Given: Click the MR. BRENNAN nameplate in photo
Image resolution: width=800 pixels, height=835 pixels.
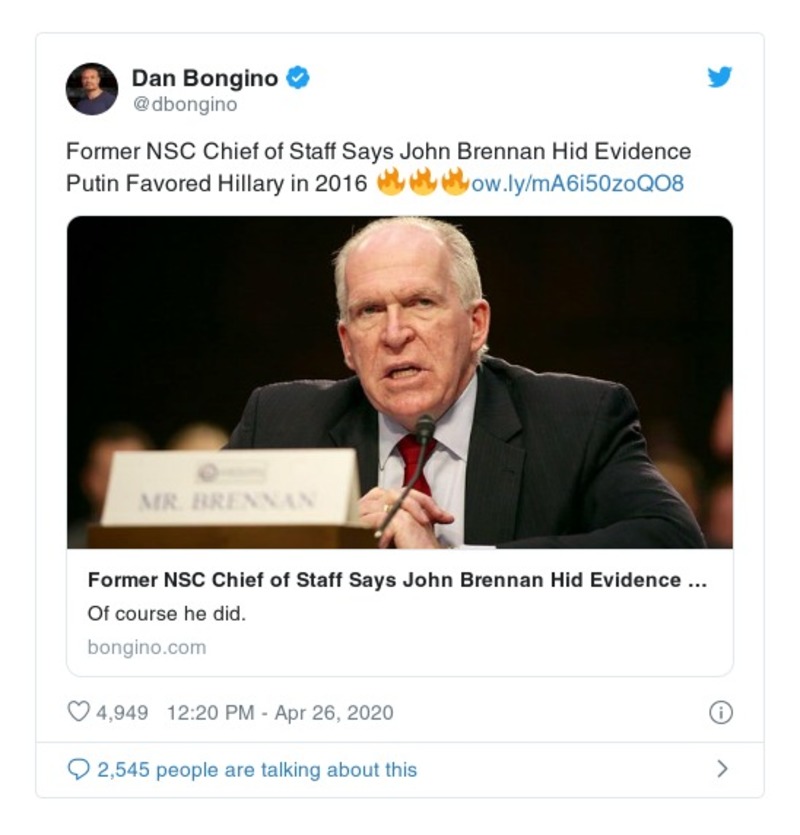Looking at the screenshot, I should (x=232, y=492).
